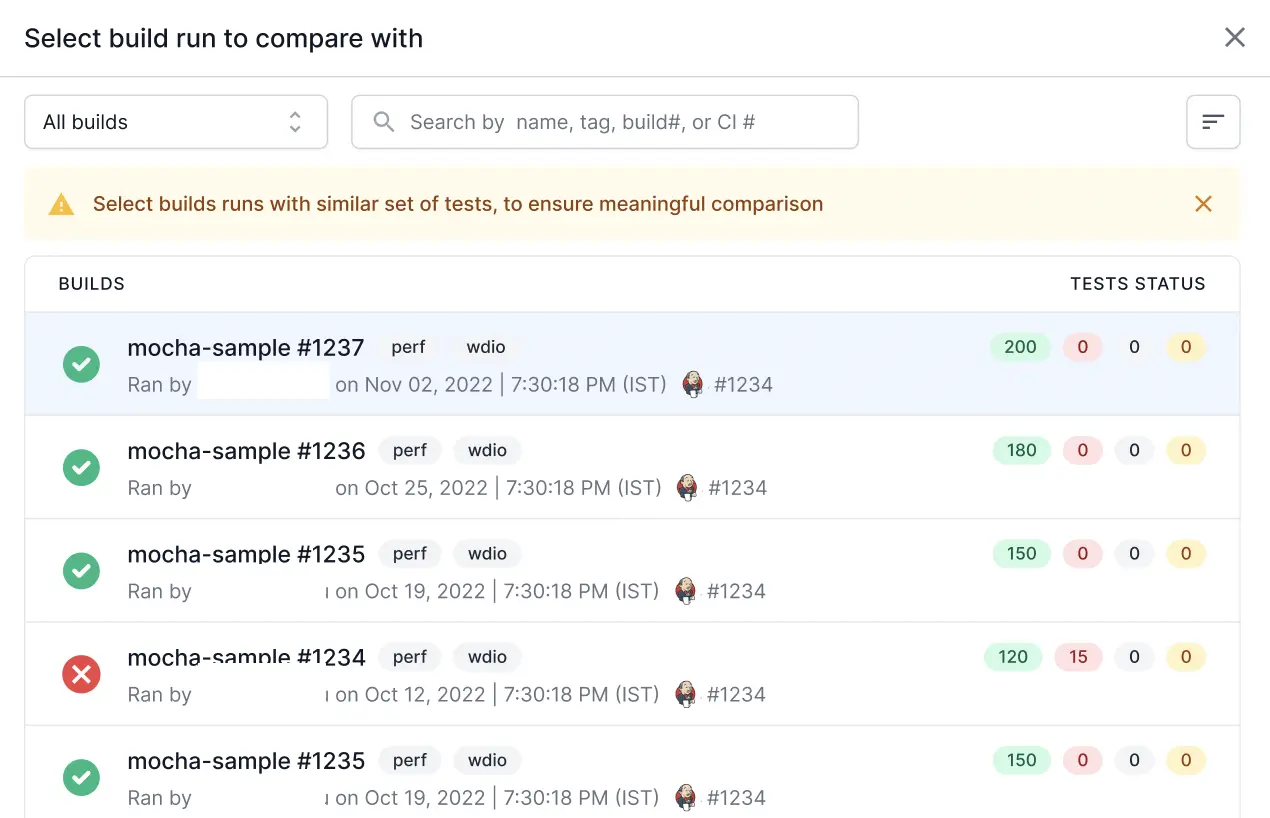The width and height of the screenshot is (1270, 818).
Task: Select the mocha-sample #1236 build
Action: point(246,451)
